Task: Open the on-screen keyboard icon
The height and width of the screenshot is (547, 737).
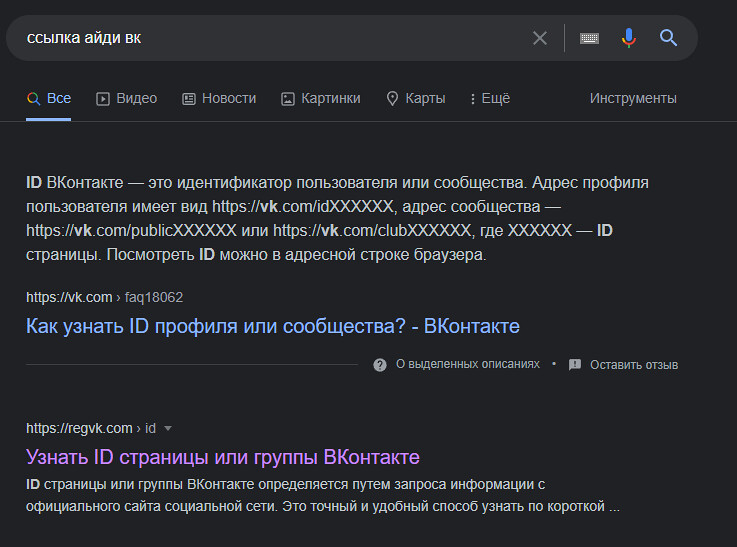Action: tap(589, 38)
